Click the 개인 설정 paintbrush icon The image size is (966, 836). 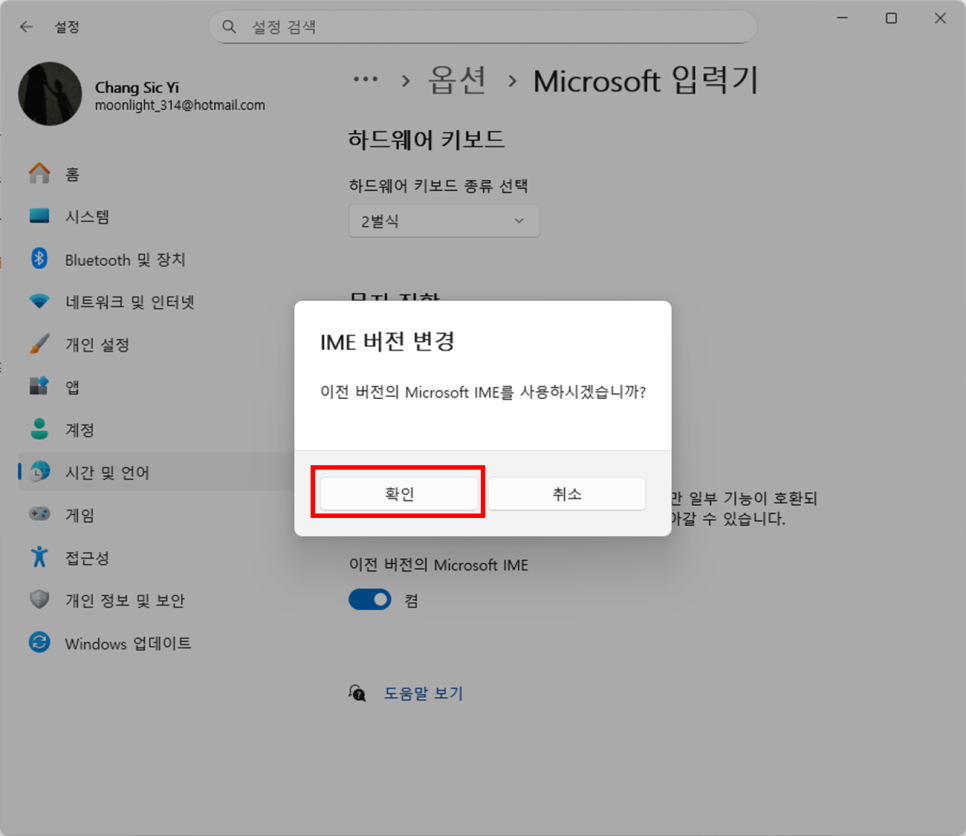click(39, 344)
